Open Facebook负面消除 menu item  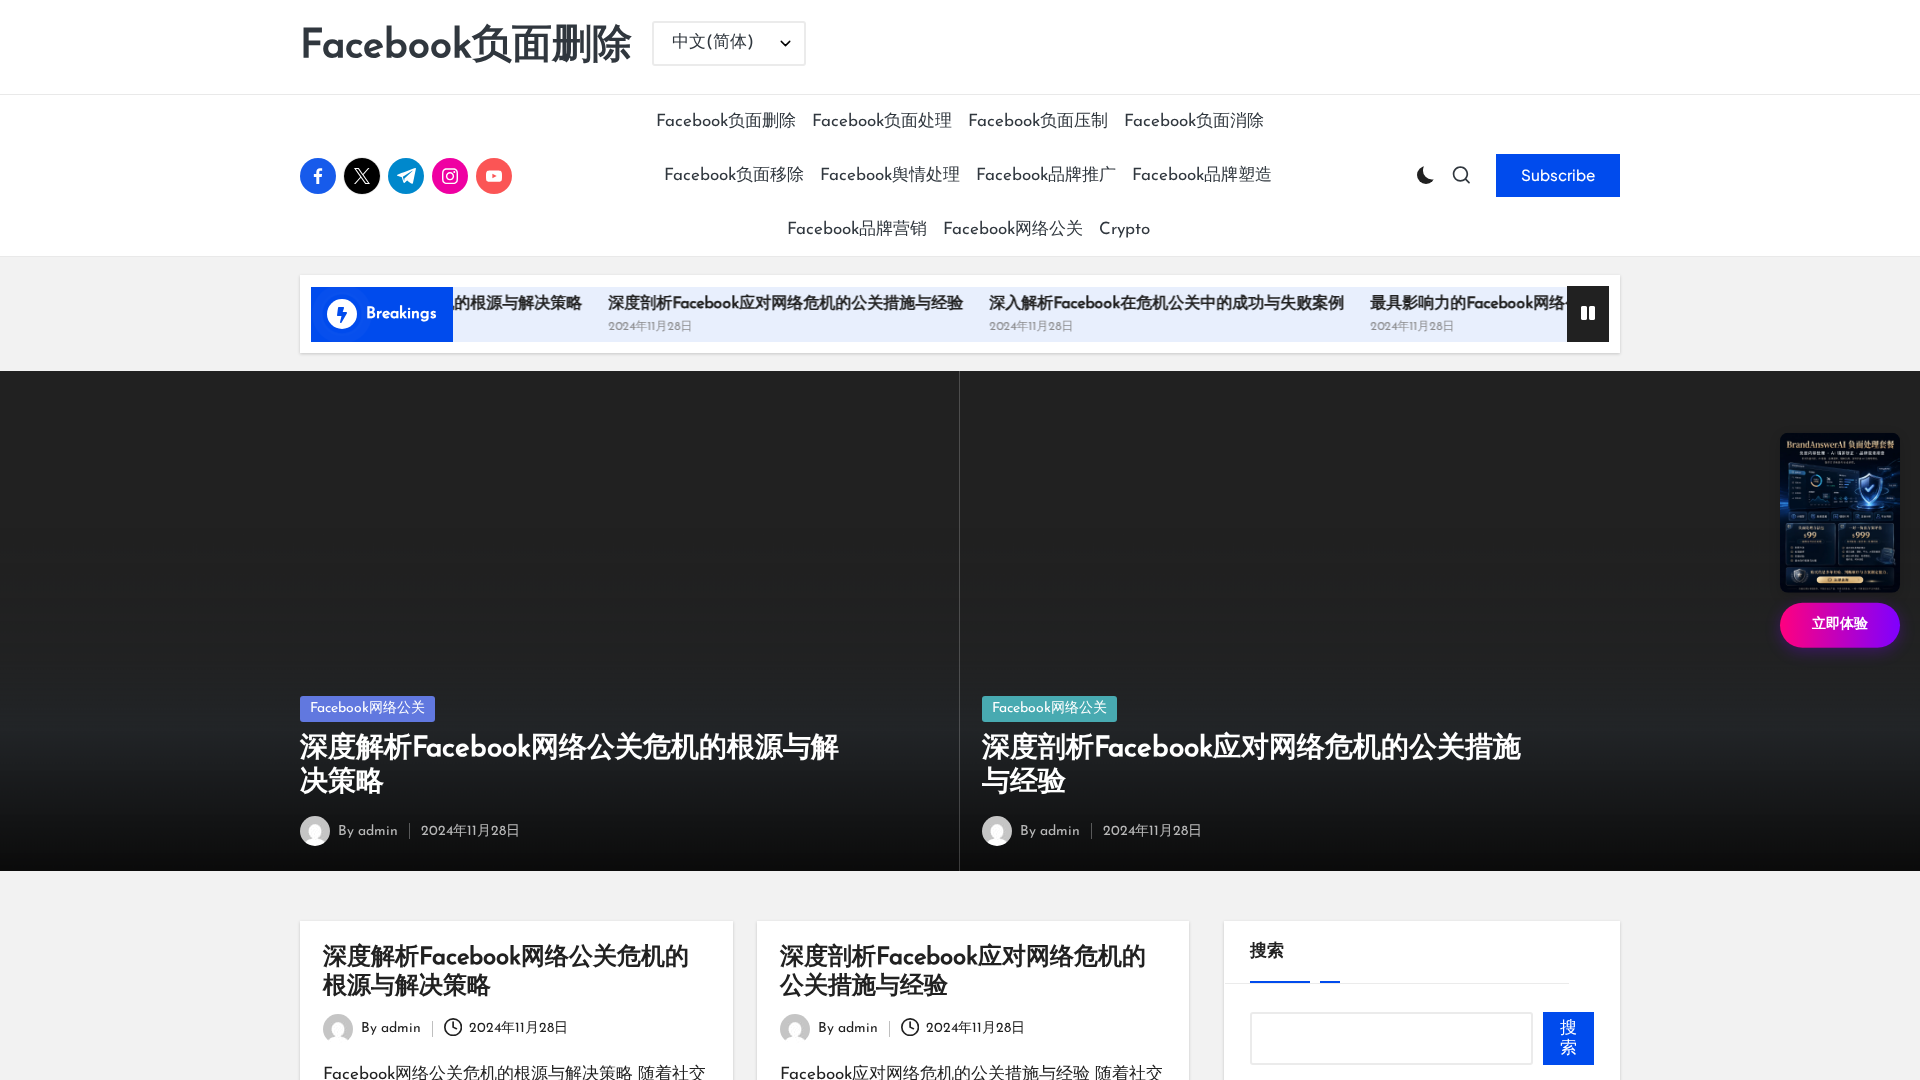(1194, 121)
